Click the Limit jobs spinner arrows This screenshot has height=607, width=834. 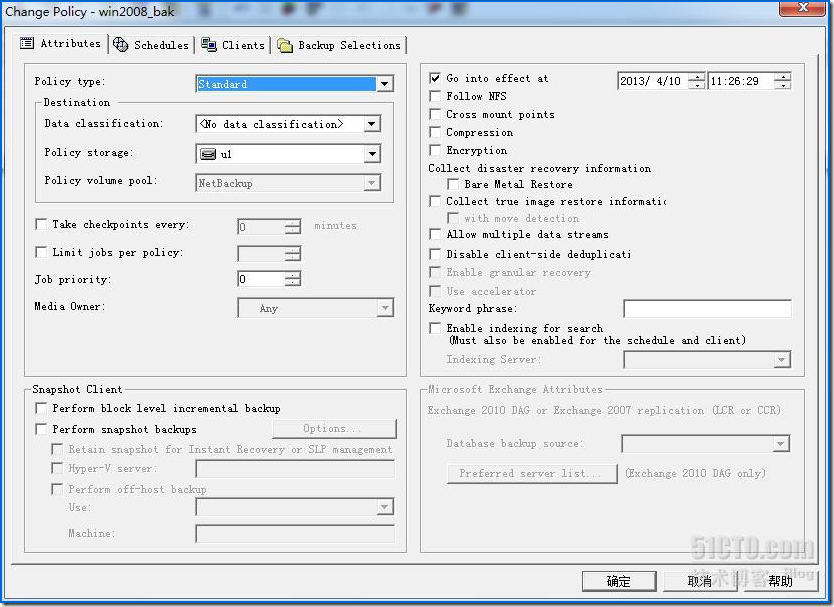point(293,253)
